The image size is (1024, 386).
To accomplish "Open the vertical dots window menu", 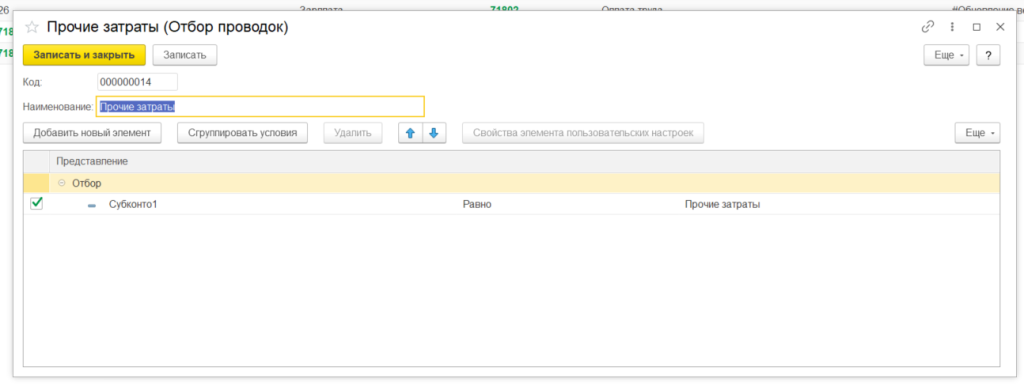I will pyautogui.click(x=952, y=27).
